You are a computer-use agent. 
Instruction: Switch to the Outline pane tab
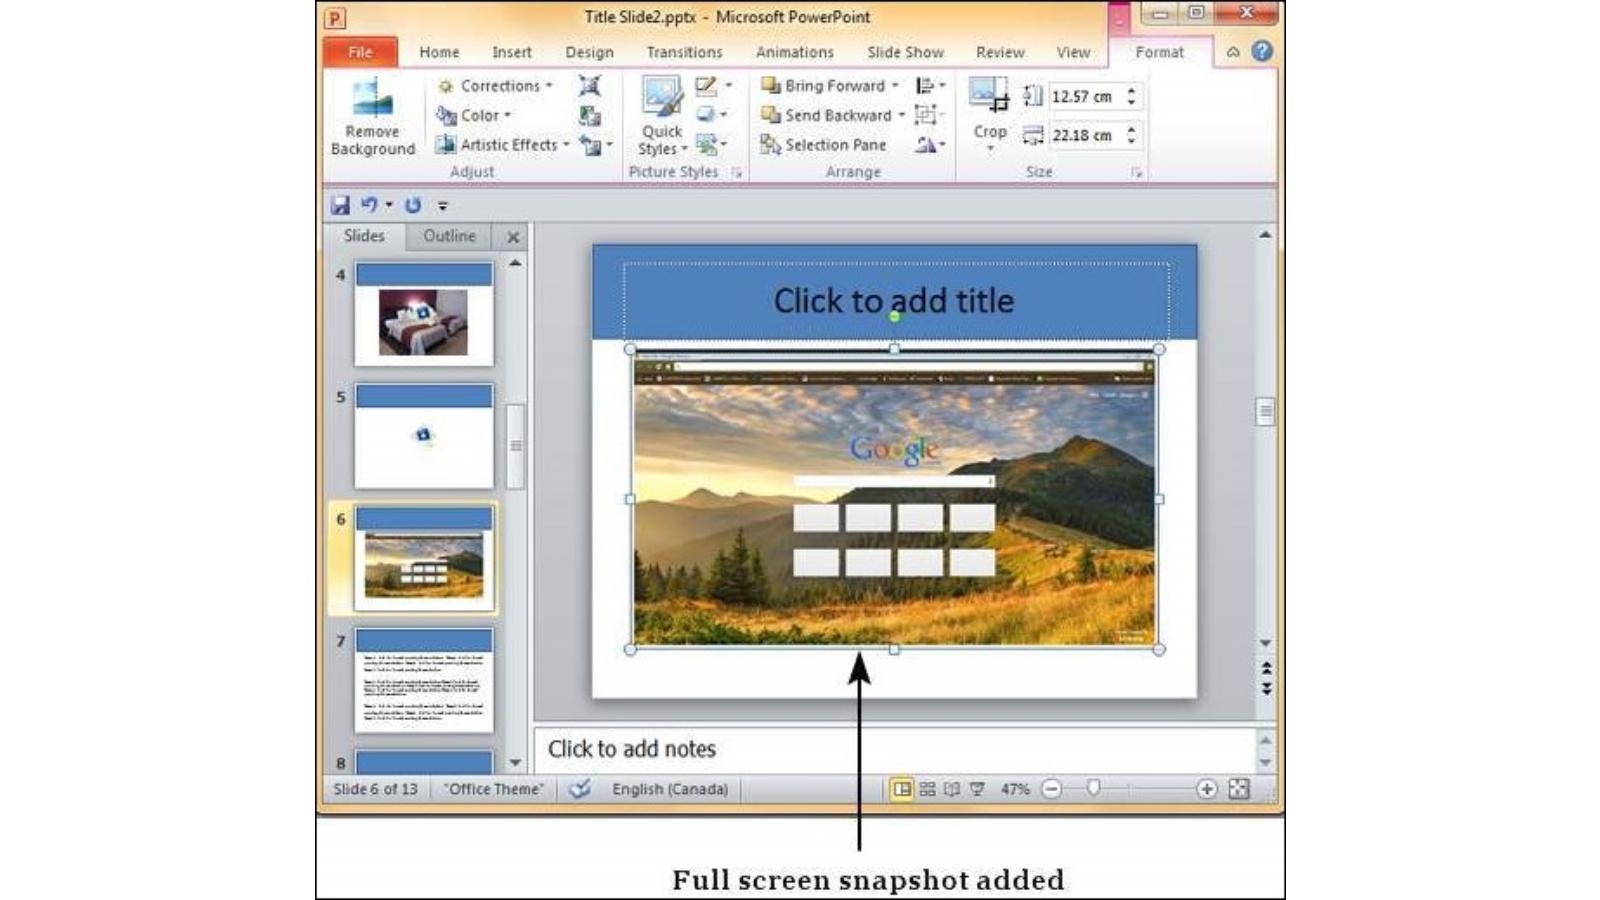(449, 236)
